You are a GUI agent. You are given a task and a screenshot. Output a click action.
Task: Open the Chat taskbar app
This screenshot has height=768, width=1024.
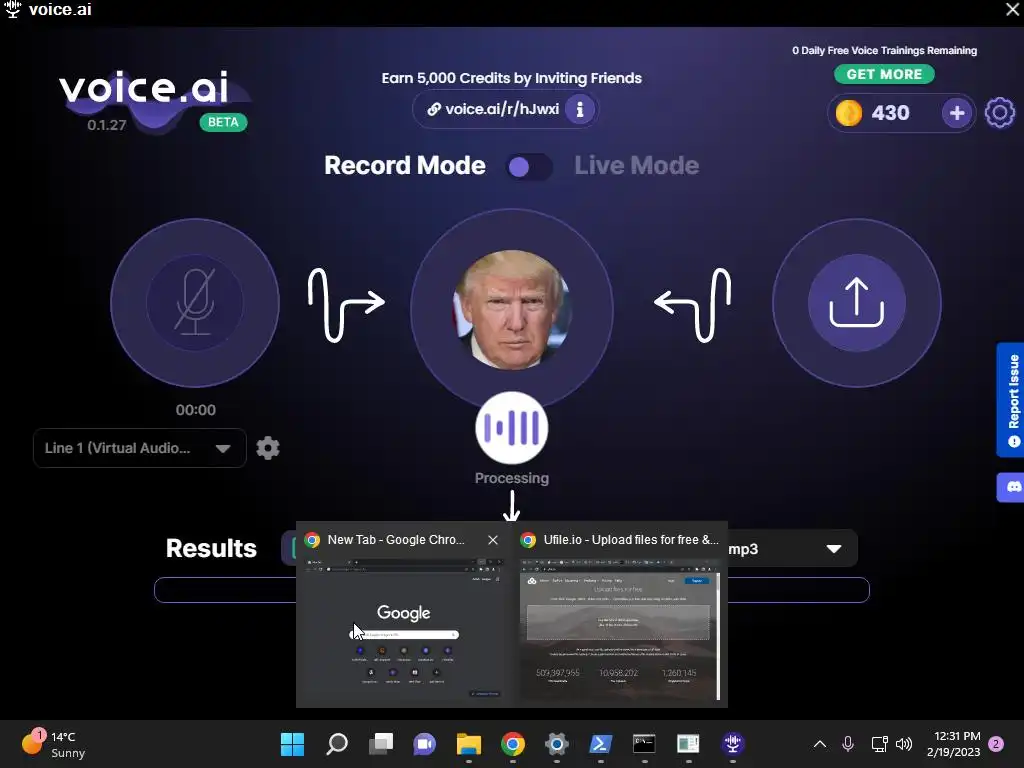[x=424, y=744]
